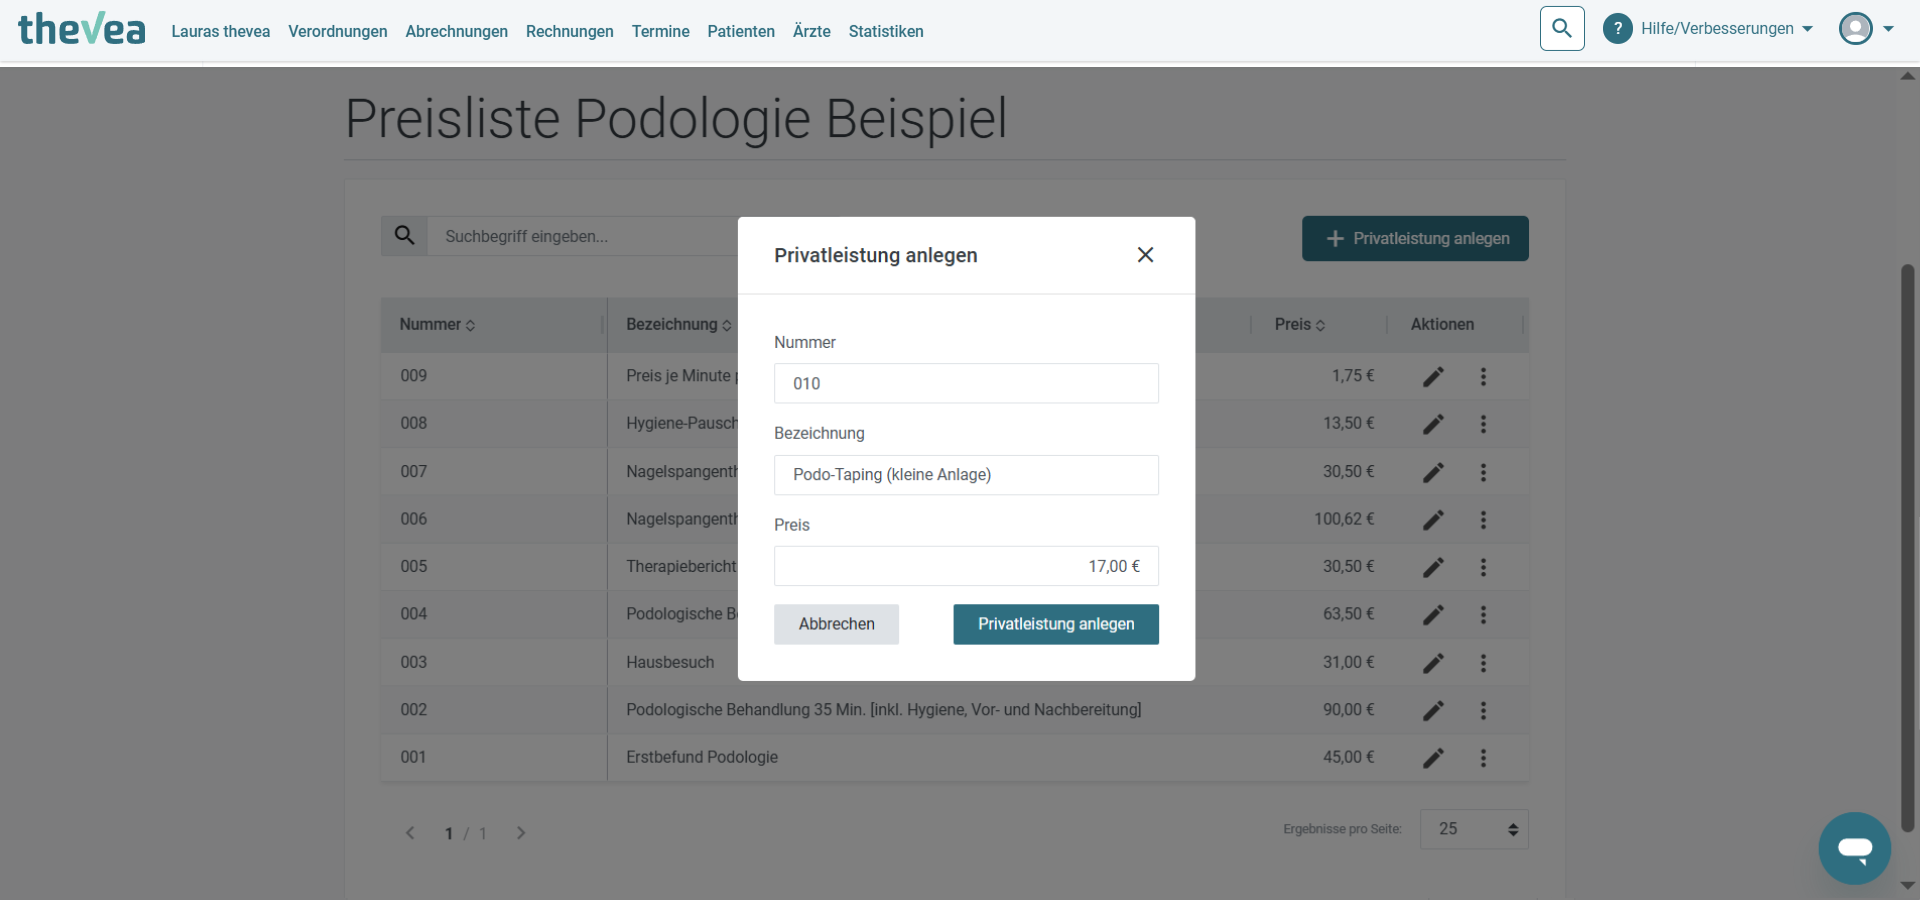Image resolution: width=1920 pixels, height=900 pixels.
Task: Edit Erstbefund Podologie with pencil icon
Action: 1433,758
